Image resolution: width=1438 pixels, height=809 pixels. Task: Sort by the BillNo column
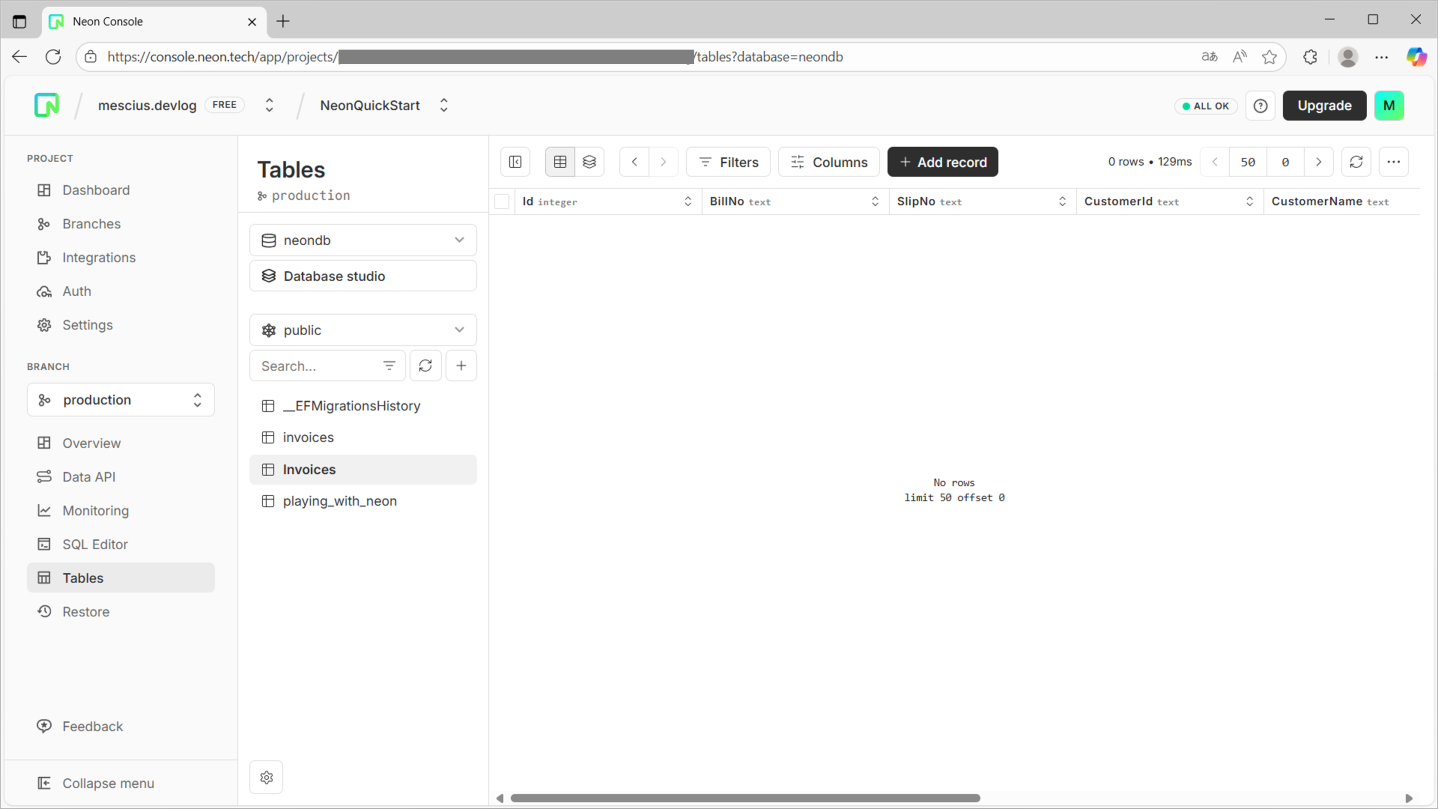pos(875,202)
